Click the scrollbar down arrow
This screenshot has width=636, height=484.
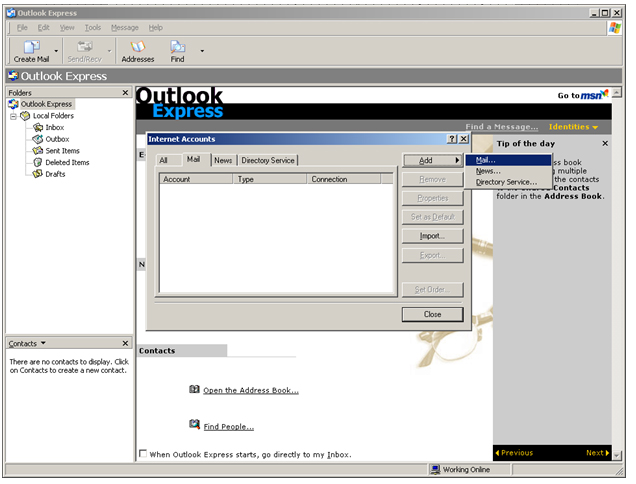click(617, 456)
